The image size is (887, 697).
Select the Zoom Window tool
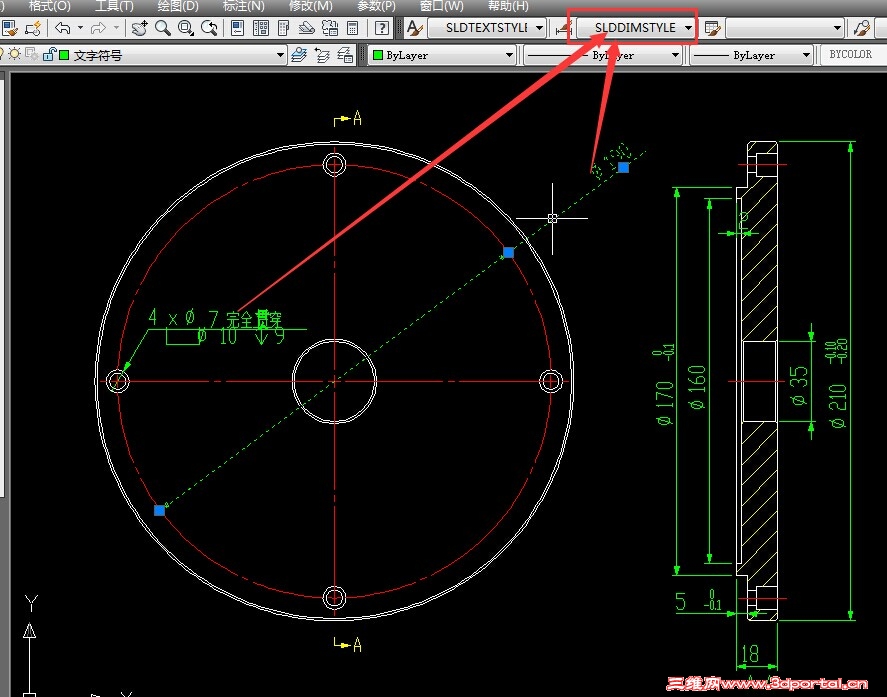pyautogui.click(x=186, y=28)
